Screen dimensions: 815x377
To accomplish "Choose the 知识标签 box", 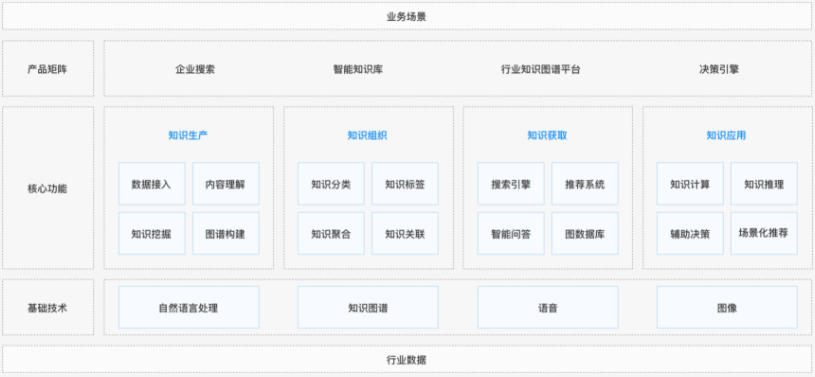I will click(405, 184).
